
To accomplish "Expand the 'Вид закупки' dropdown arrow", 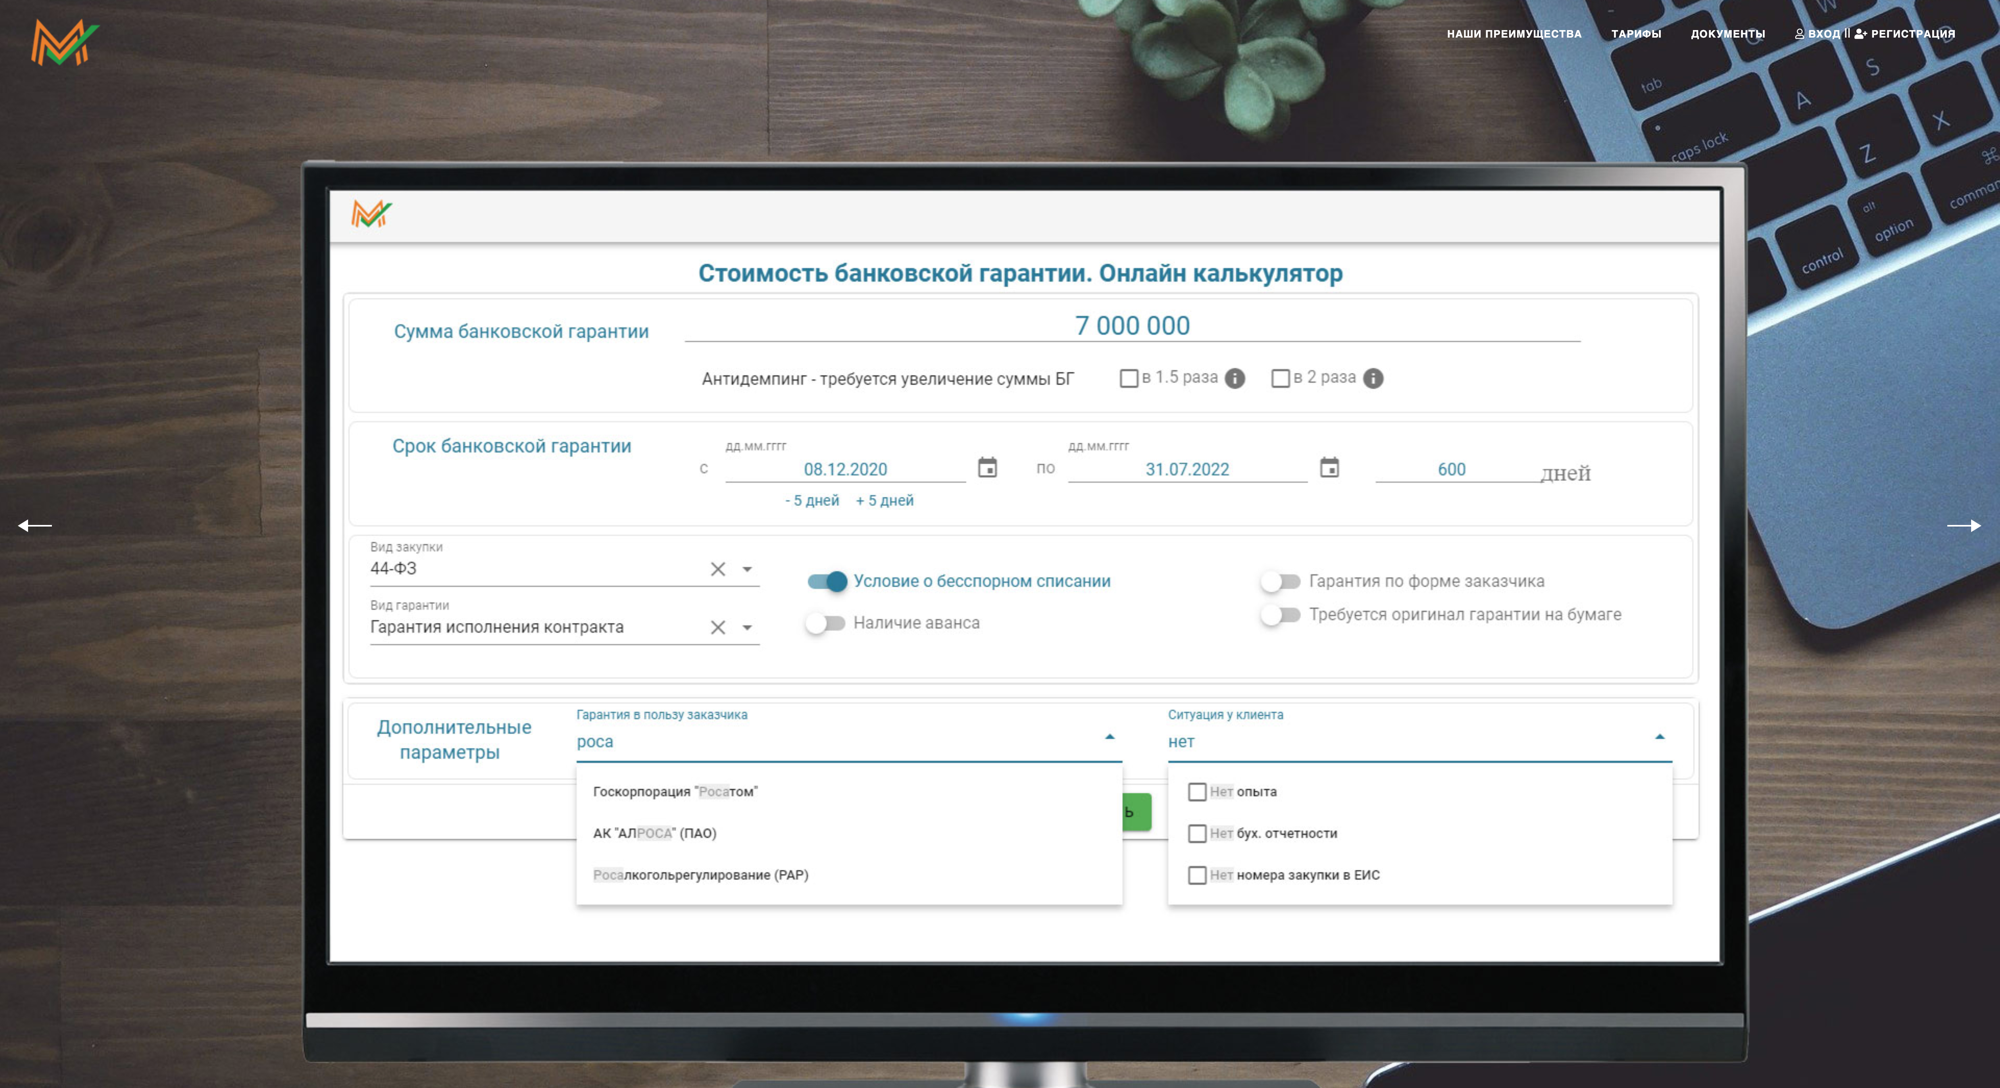I will tap(747, 569).
